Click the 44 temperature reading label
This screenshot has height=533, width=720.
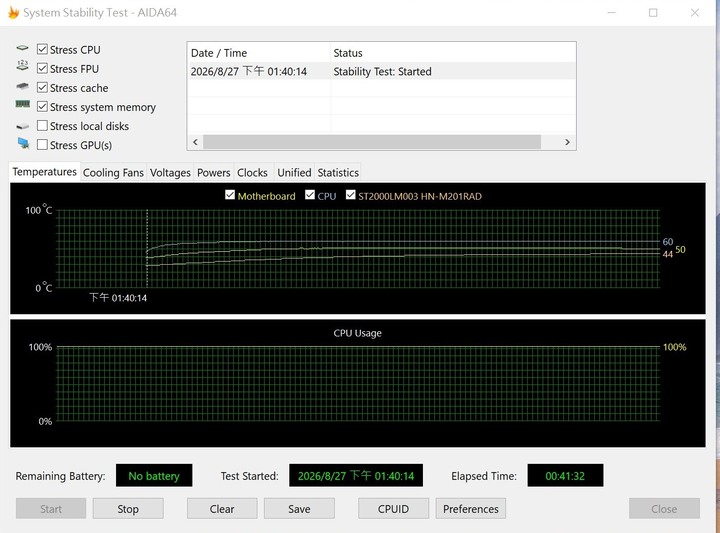pos(668,254)
